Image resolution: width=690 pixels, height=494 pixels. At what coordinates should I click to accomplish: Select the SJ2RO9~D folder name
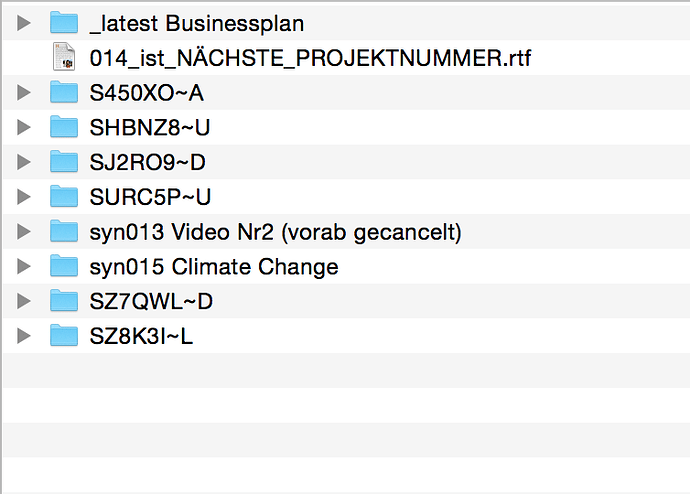click(x=147, y=162)
